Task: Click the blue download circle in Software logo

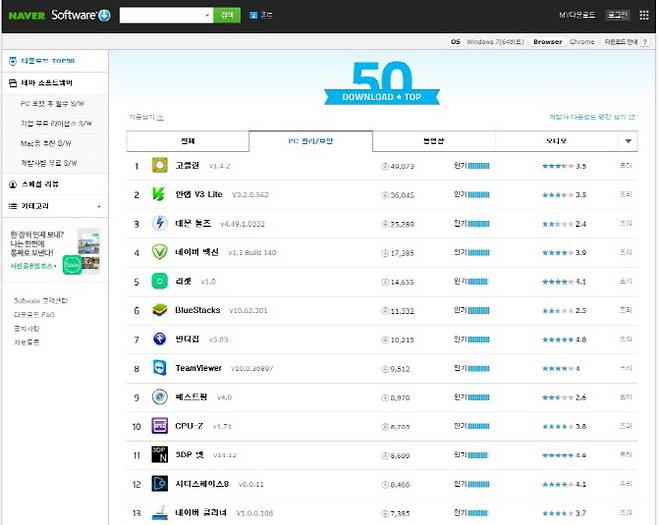Action: point(104,16)
